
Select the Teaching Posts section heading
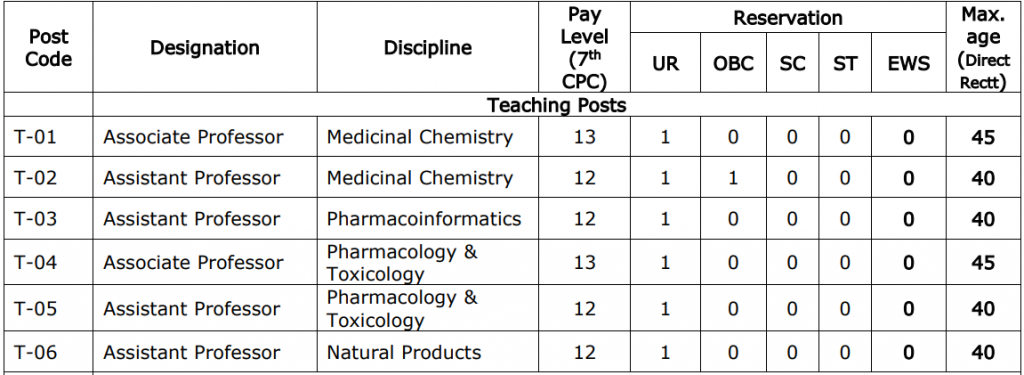(557, 105)
